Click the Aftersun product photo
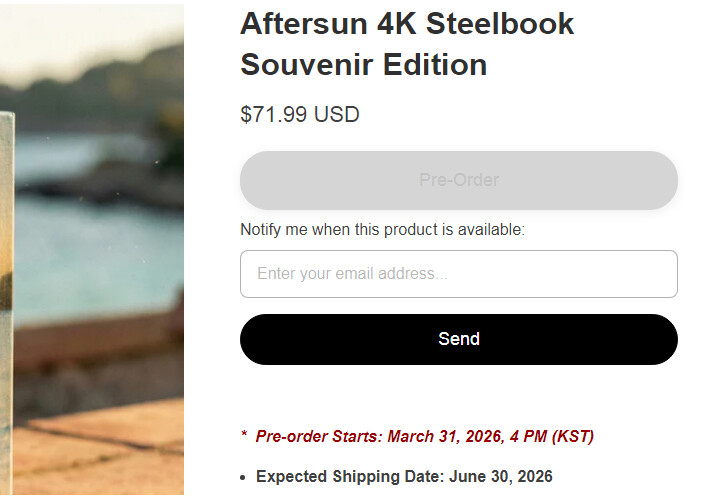 [x=92, y=250]
